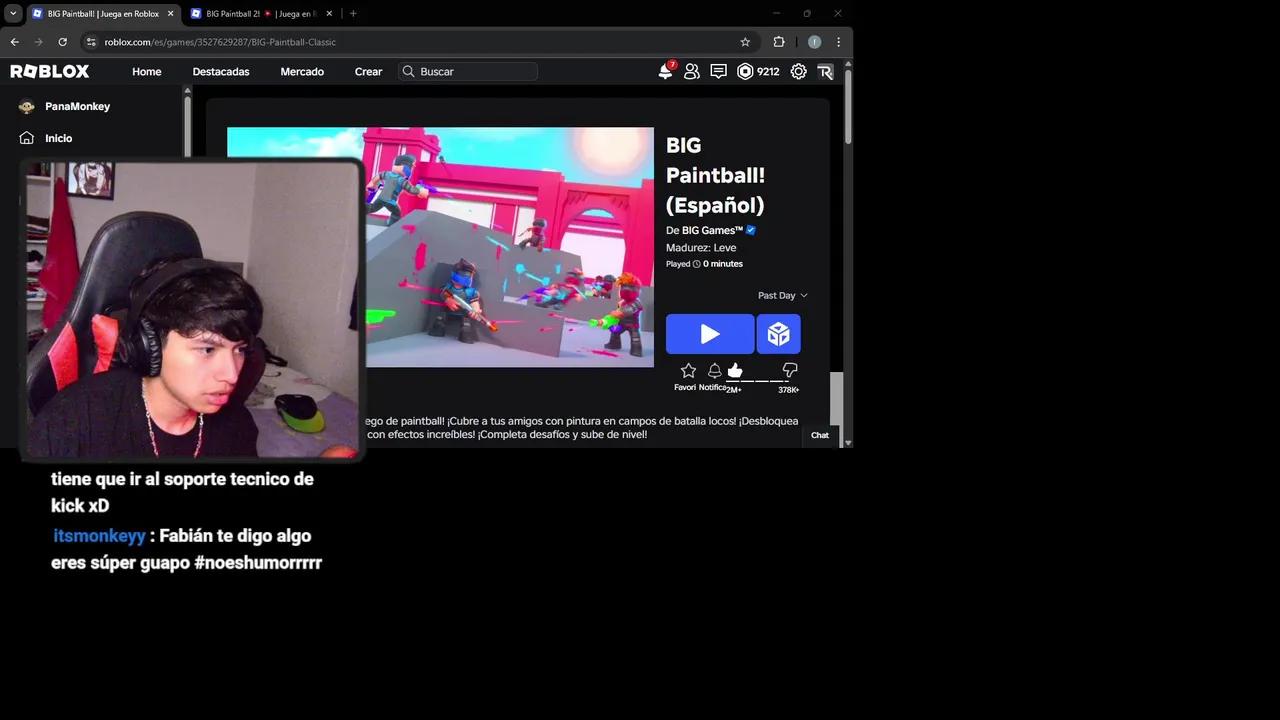Open the Roblox settings gear
Image resolution: width=1280 pixels, height=720 pixels.
(x=798, y=71)
